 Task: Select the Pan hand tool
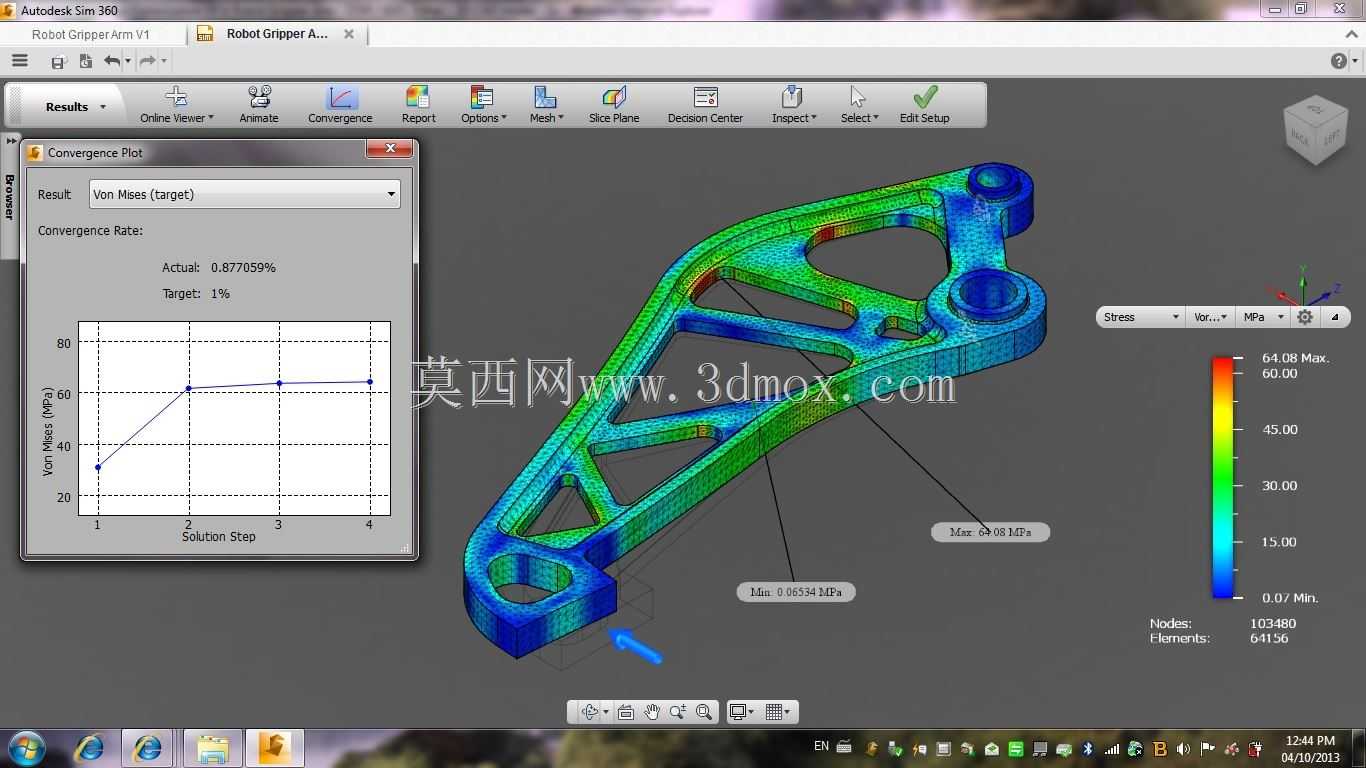tap(652, 712)
